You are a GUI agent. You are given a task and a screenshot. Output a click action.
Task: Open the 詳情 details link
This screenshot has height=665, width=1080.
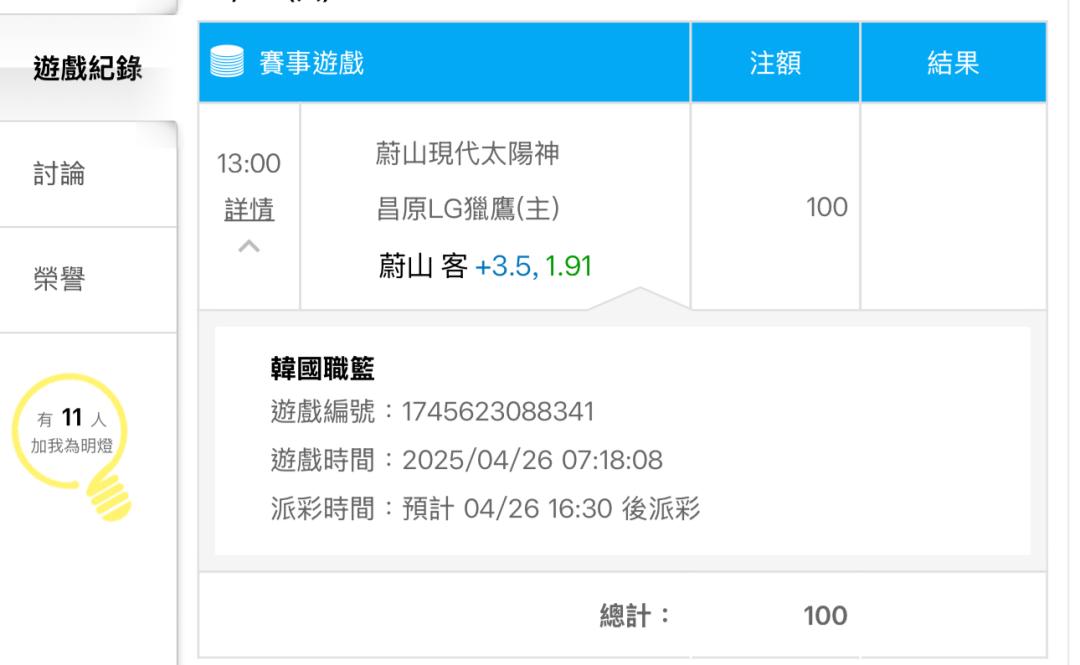249,209
